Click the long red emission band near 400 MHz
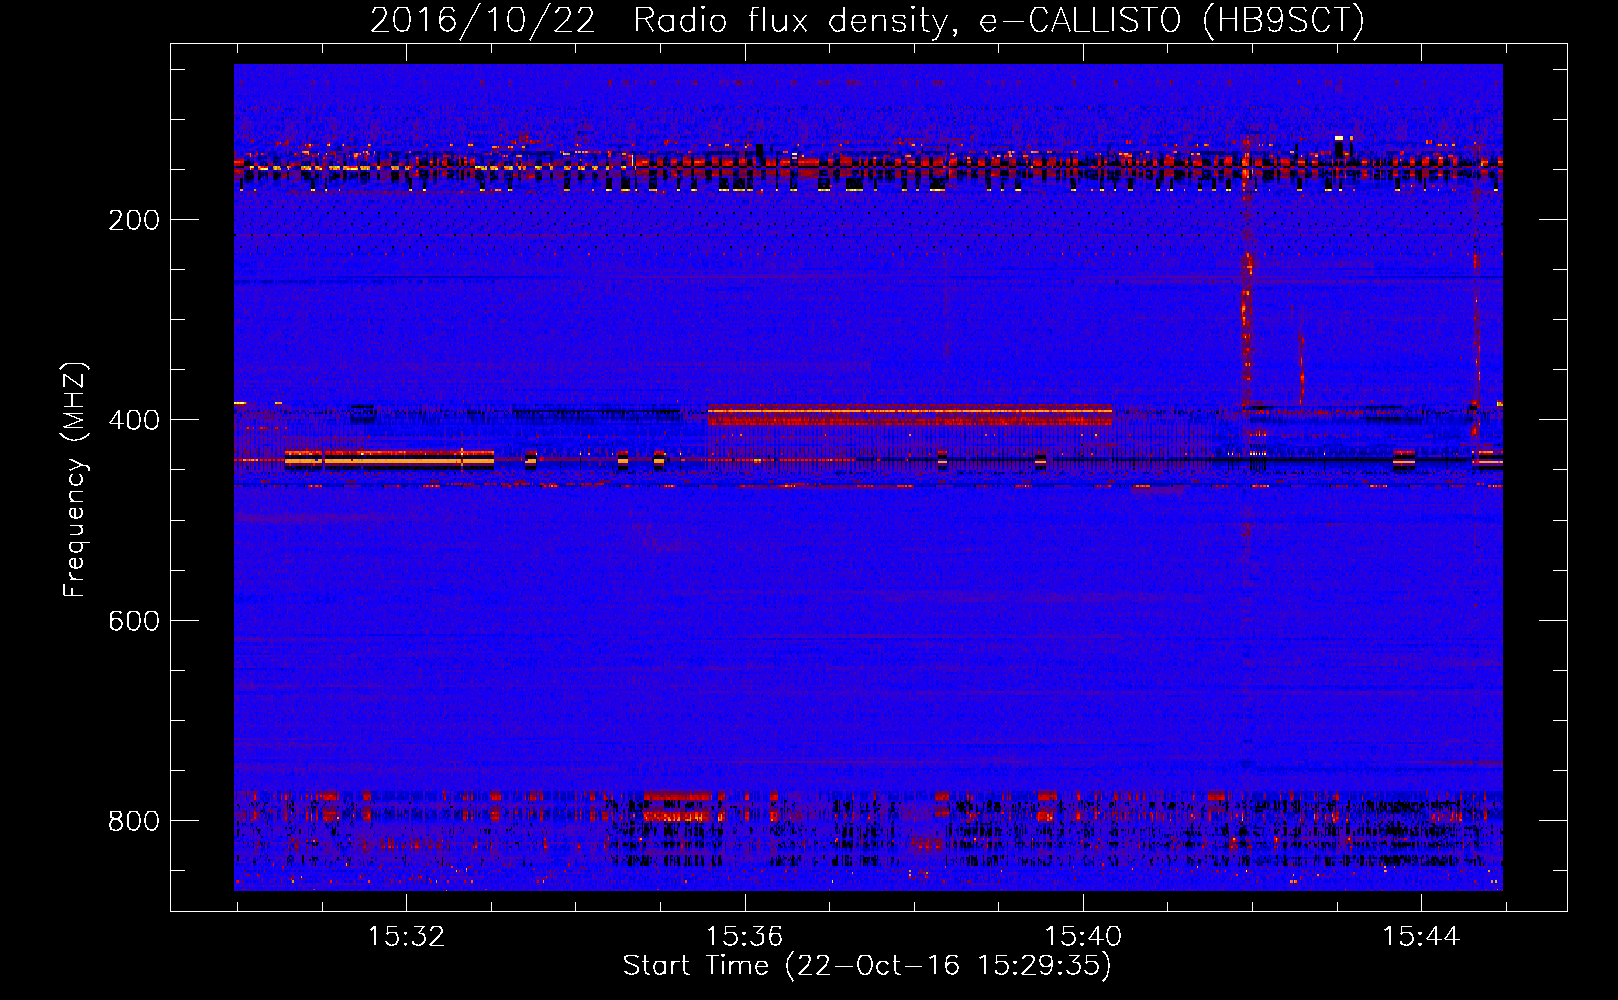The image size is (1618, 1000). pos(909,415)
